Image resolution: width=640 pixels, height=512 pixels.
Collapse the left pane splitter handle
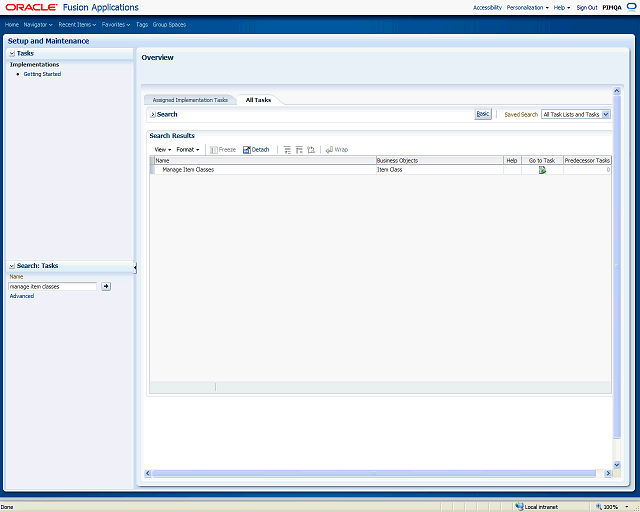click(x=135, y=268)
